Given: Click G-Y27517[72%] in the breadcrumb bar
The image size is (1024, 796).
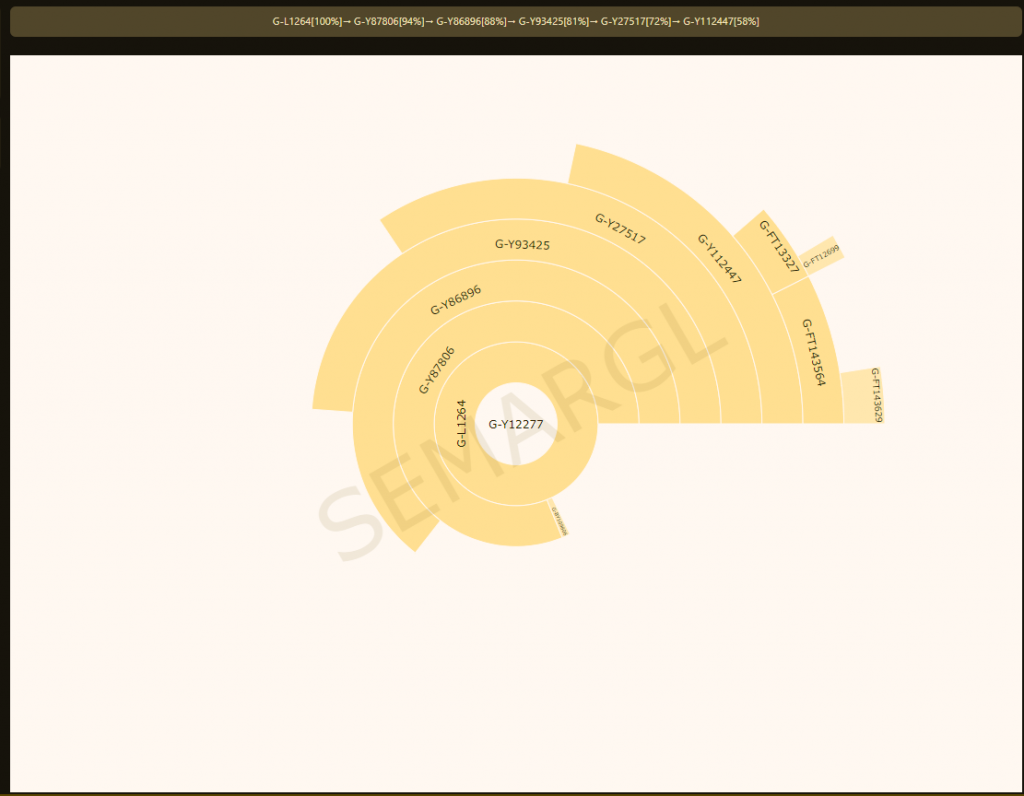Looking at the screenshot, I should pyautogui.click(x=635, y=21).
